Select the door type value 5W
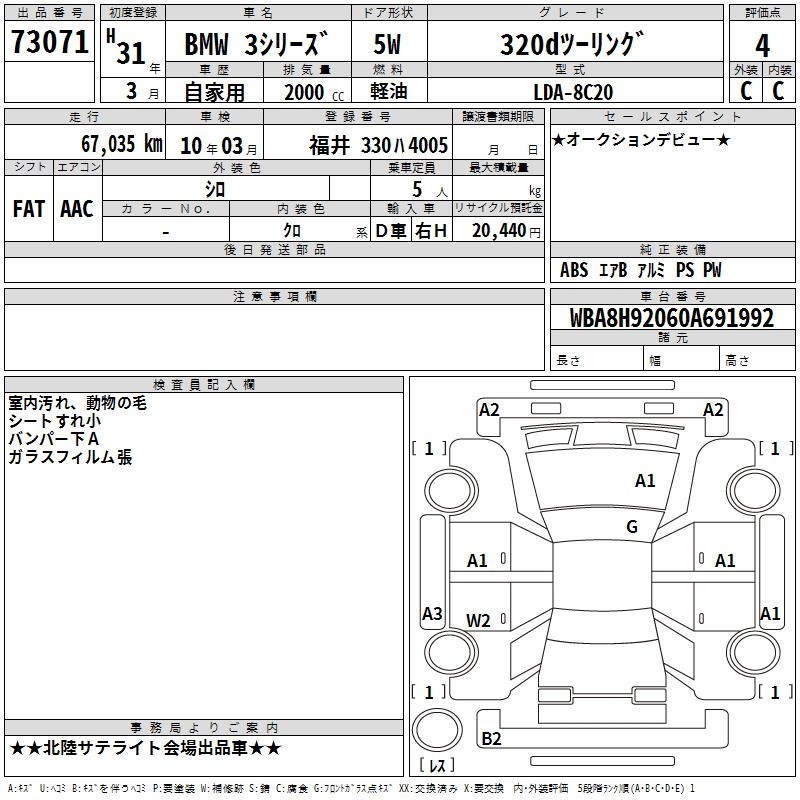Screen dimensions: 800x800 click(387, 44)
